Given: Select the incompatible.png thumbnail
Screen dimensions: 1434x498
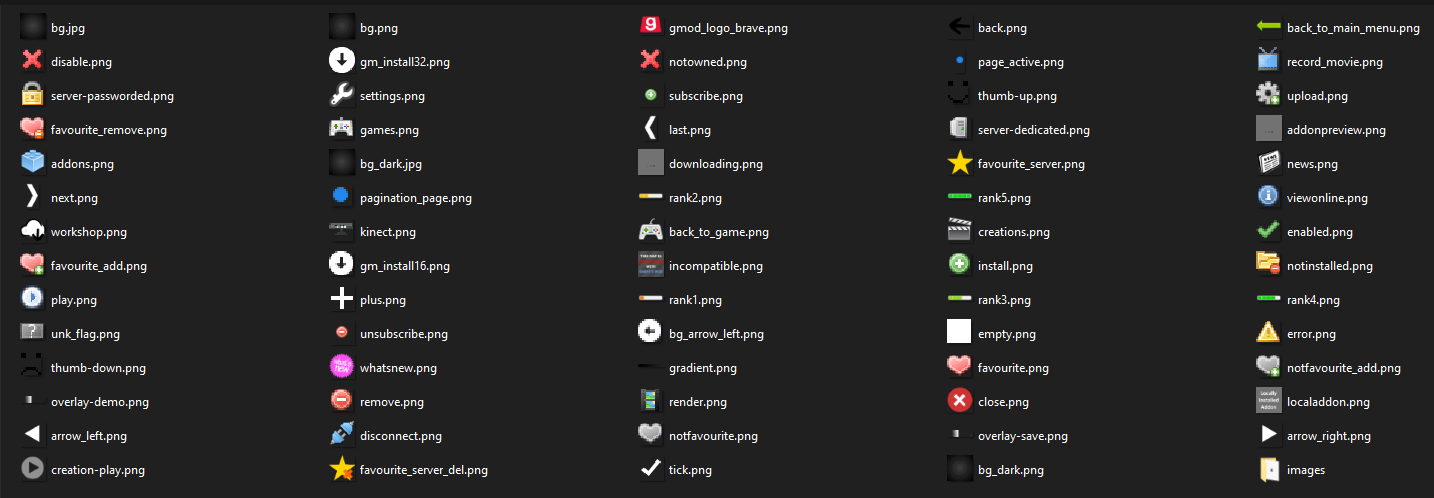Looking at the screenshot, I should pyautogui.click(x=651, y=265).
